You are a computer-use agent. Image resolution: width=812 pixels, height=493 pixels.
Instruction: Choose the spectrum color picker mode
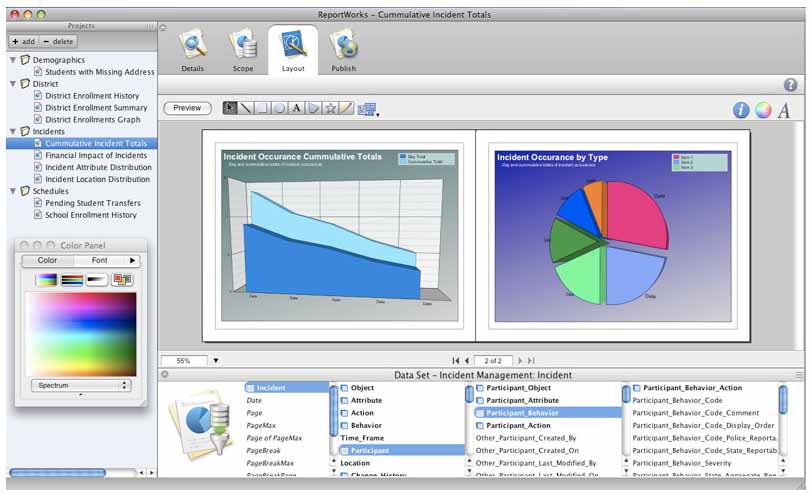[x=47, y=280]
